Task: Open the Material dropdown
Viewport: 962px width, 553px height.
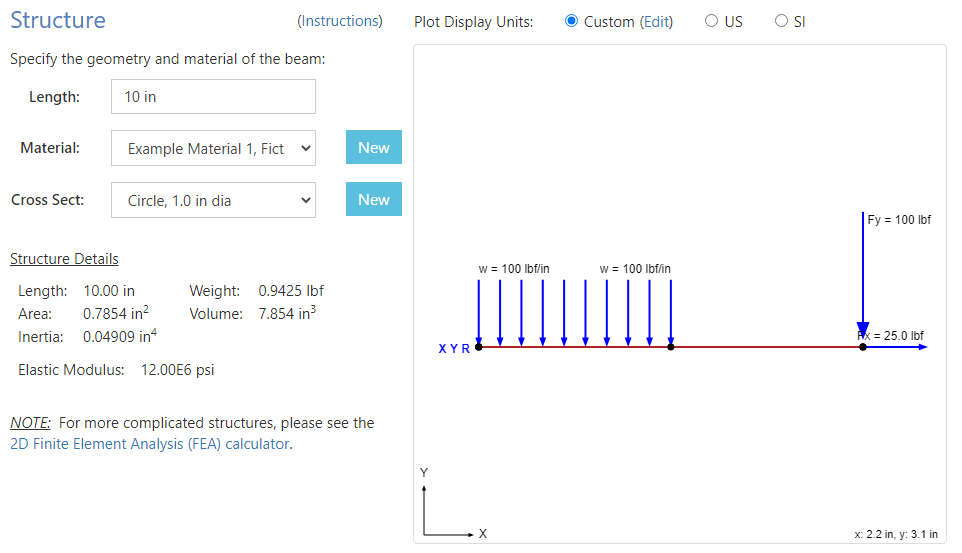Action: coord(213,149)
